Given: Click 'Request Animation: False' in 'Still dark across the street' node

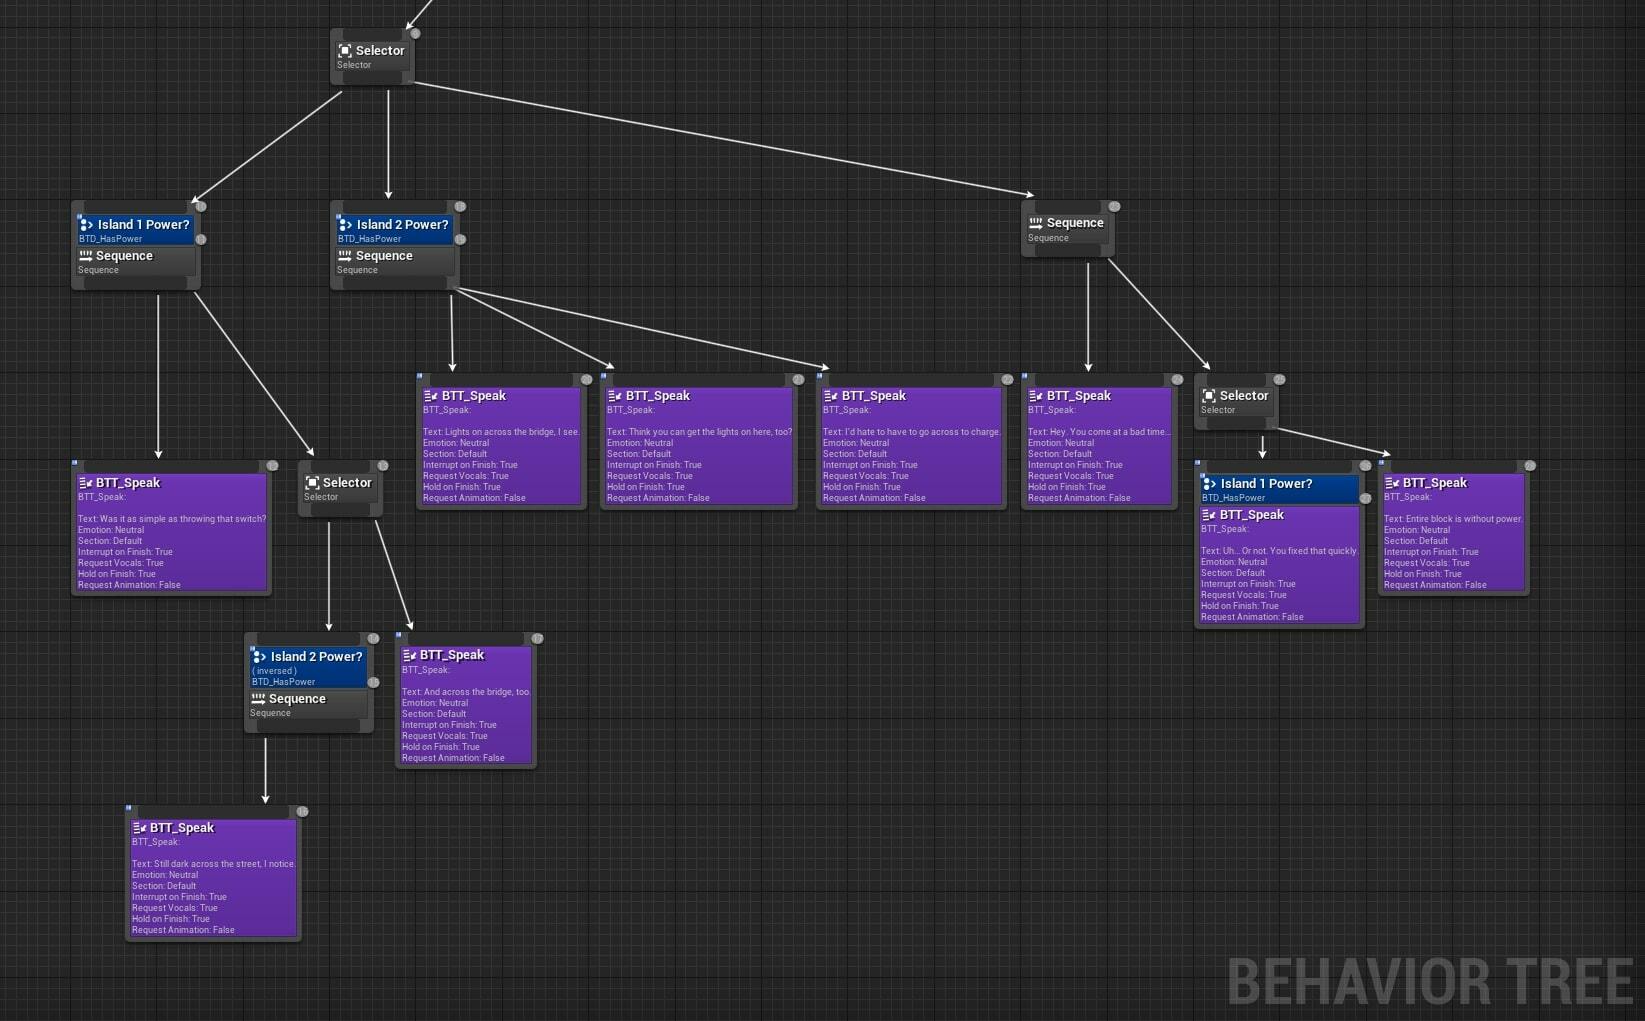Looking at the screenshot, I should (183, 930).
